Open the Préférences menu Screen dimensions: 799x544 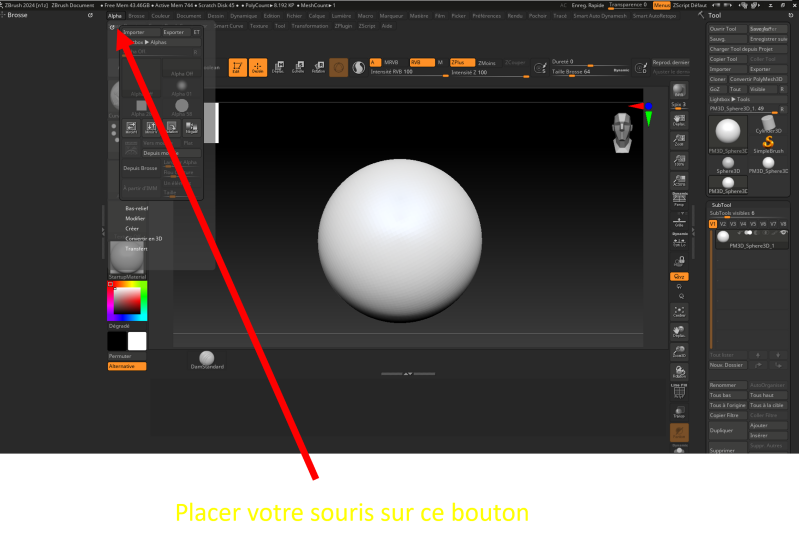(486, 16)
